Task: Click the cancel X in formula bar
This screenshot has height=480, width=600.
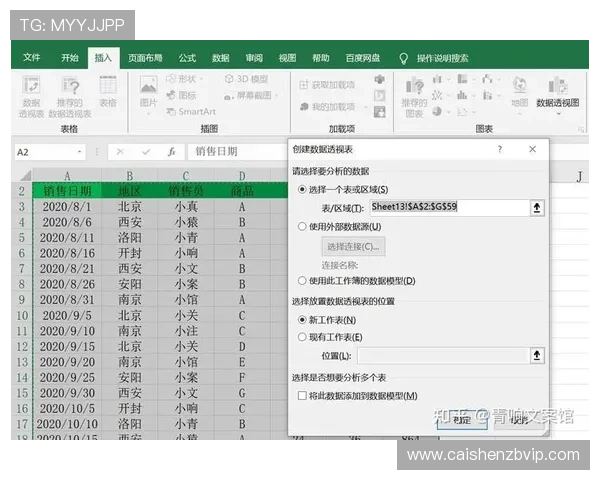Action: [x=120, y=152]
